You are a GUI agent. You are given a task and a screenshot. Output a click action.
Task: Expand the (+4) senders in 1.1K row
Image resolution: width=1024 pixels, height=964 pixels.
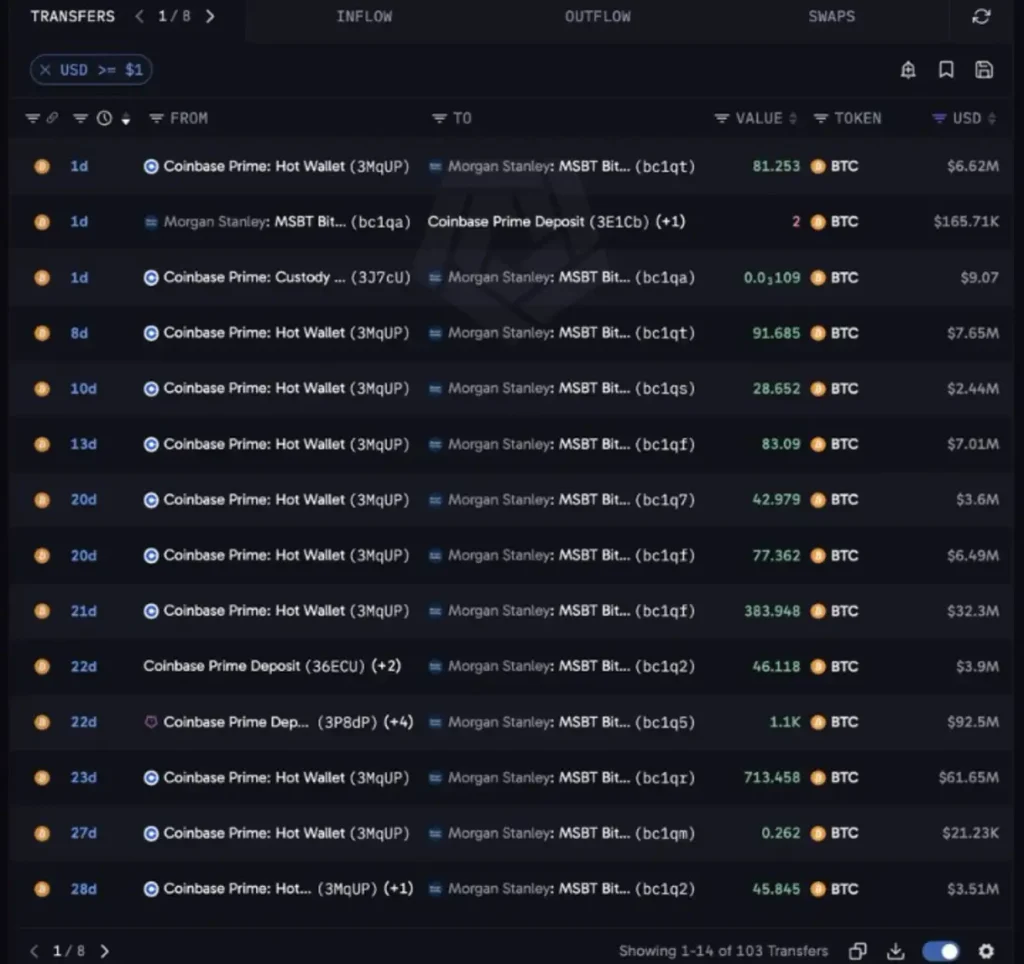coord(398,722)
